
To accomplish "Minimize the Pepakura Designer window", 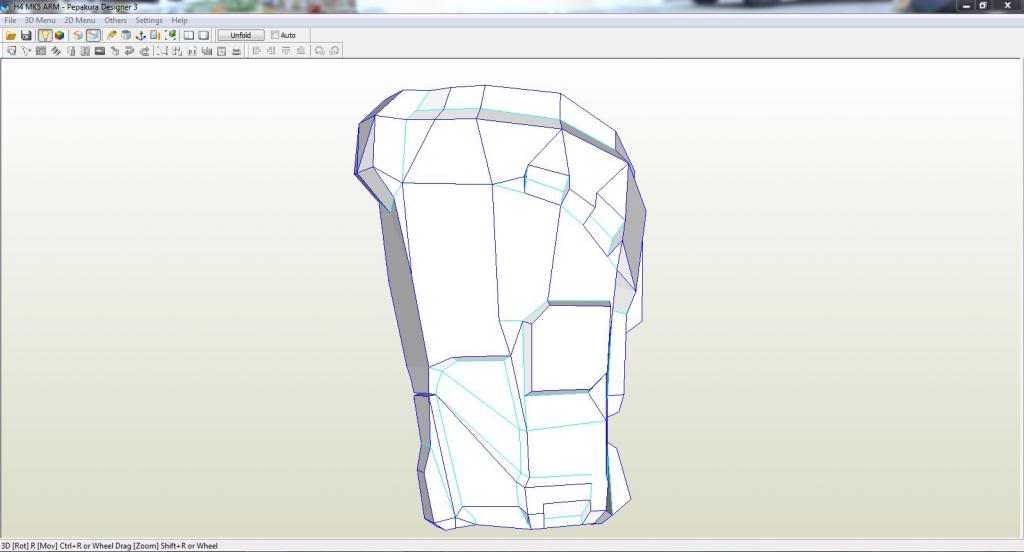I will pos(966,6).
